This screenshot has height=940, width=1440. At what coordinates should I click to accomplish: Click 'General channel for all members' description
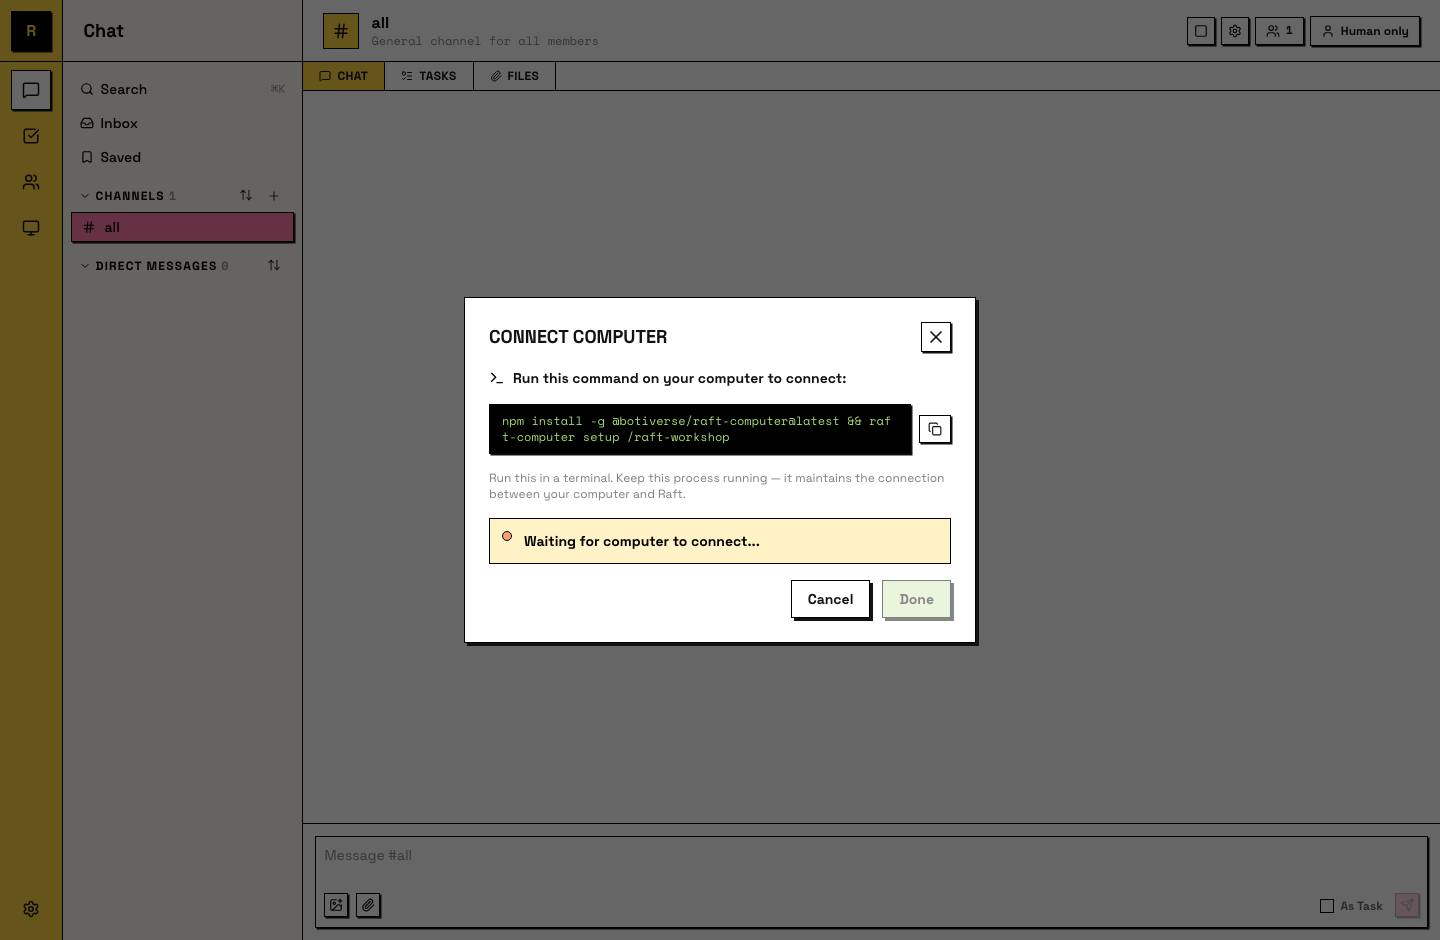pos(485,41)
